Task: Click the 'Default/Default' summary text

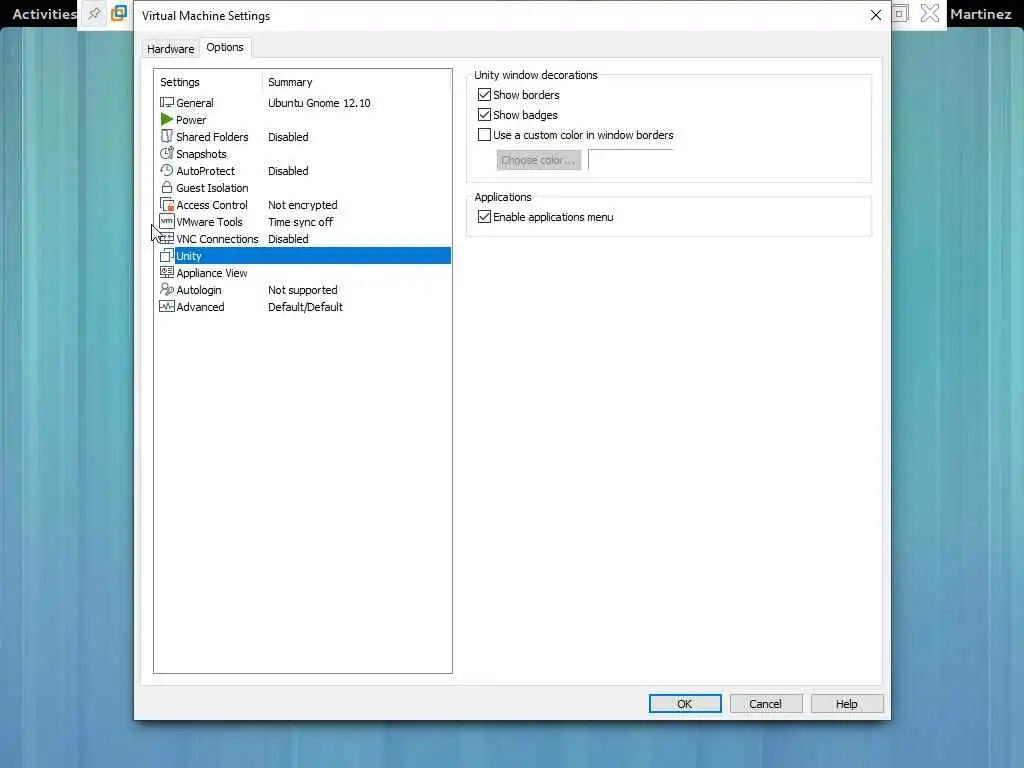Action: [305, 307]
